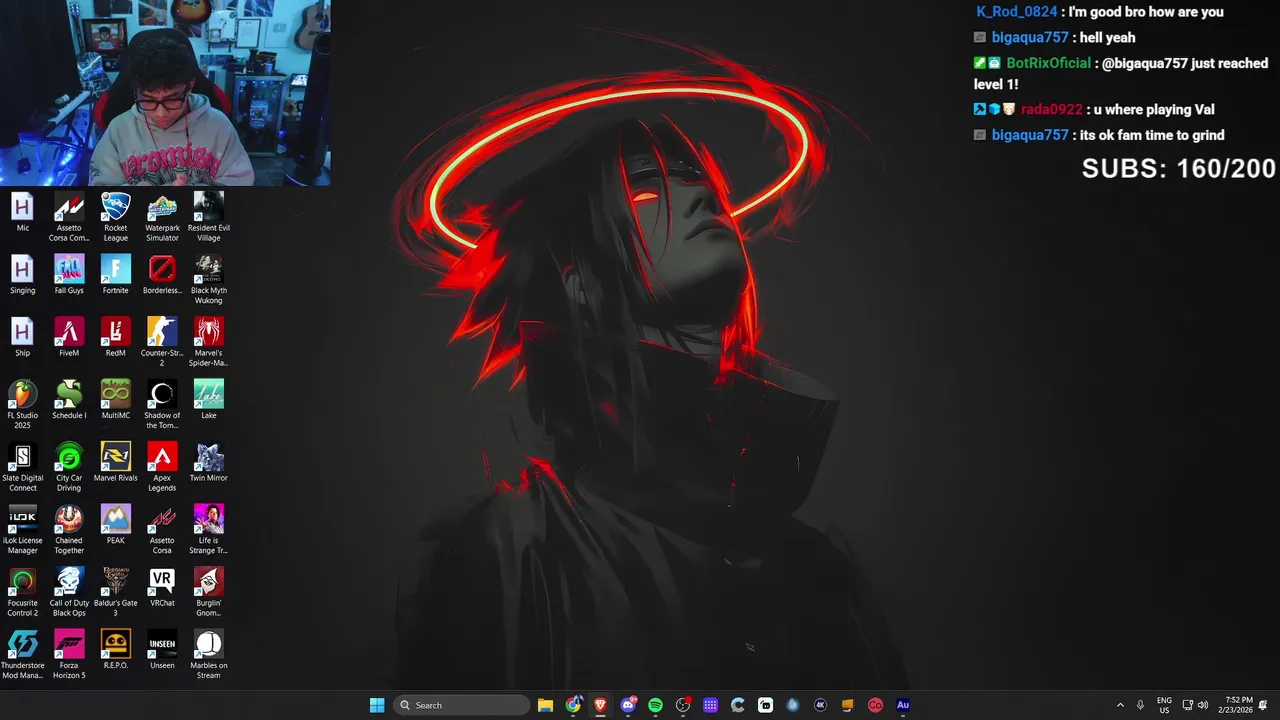Select the Singing shortcut icon
This screenshot has width=1280, height=720.
point(22,275)
